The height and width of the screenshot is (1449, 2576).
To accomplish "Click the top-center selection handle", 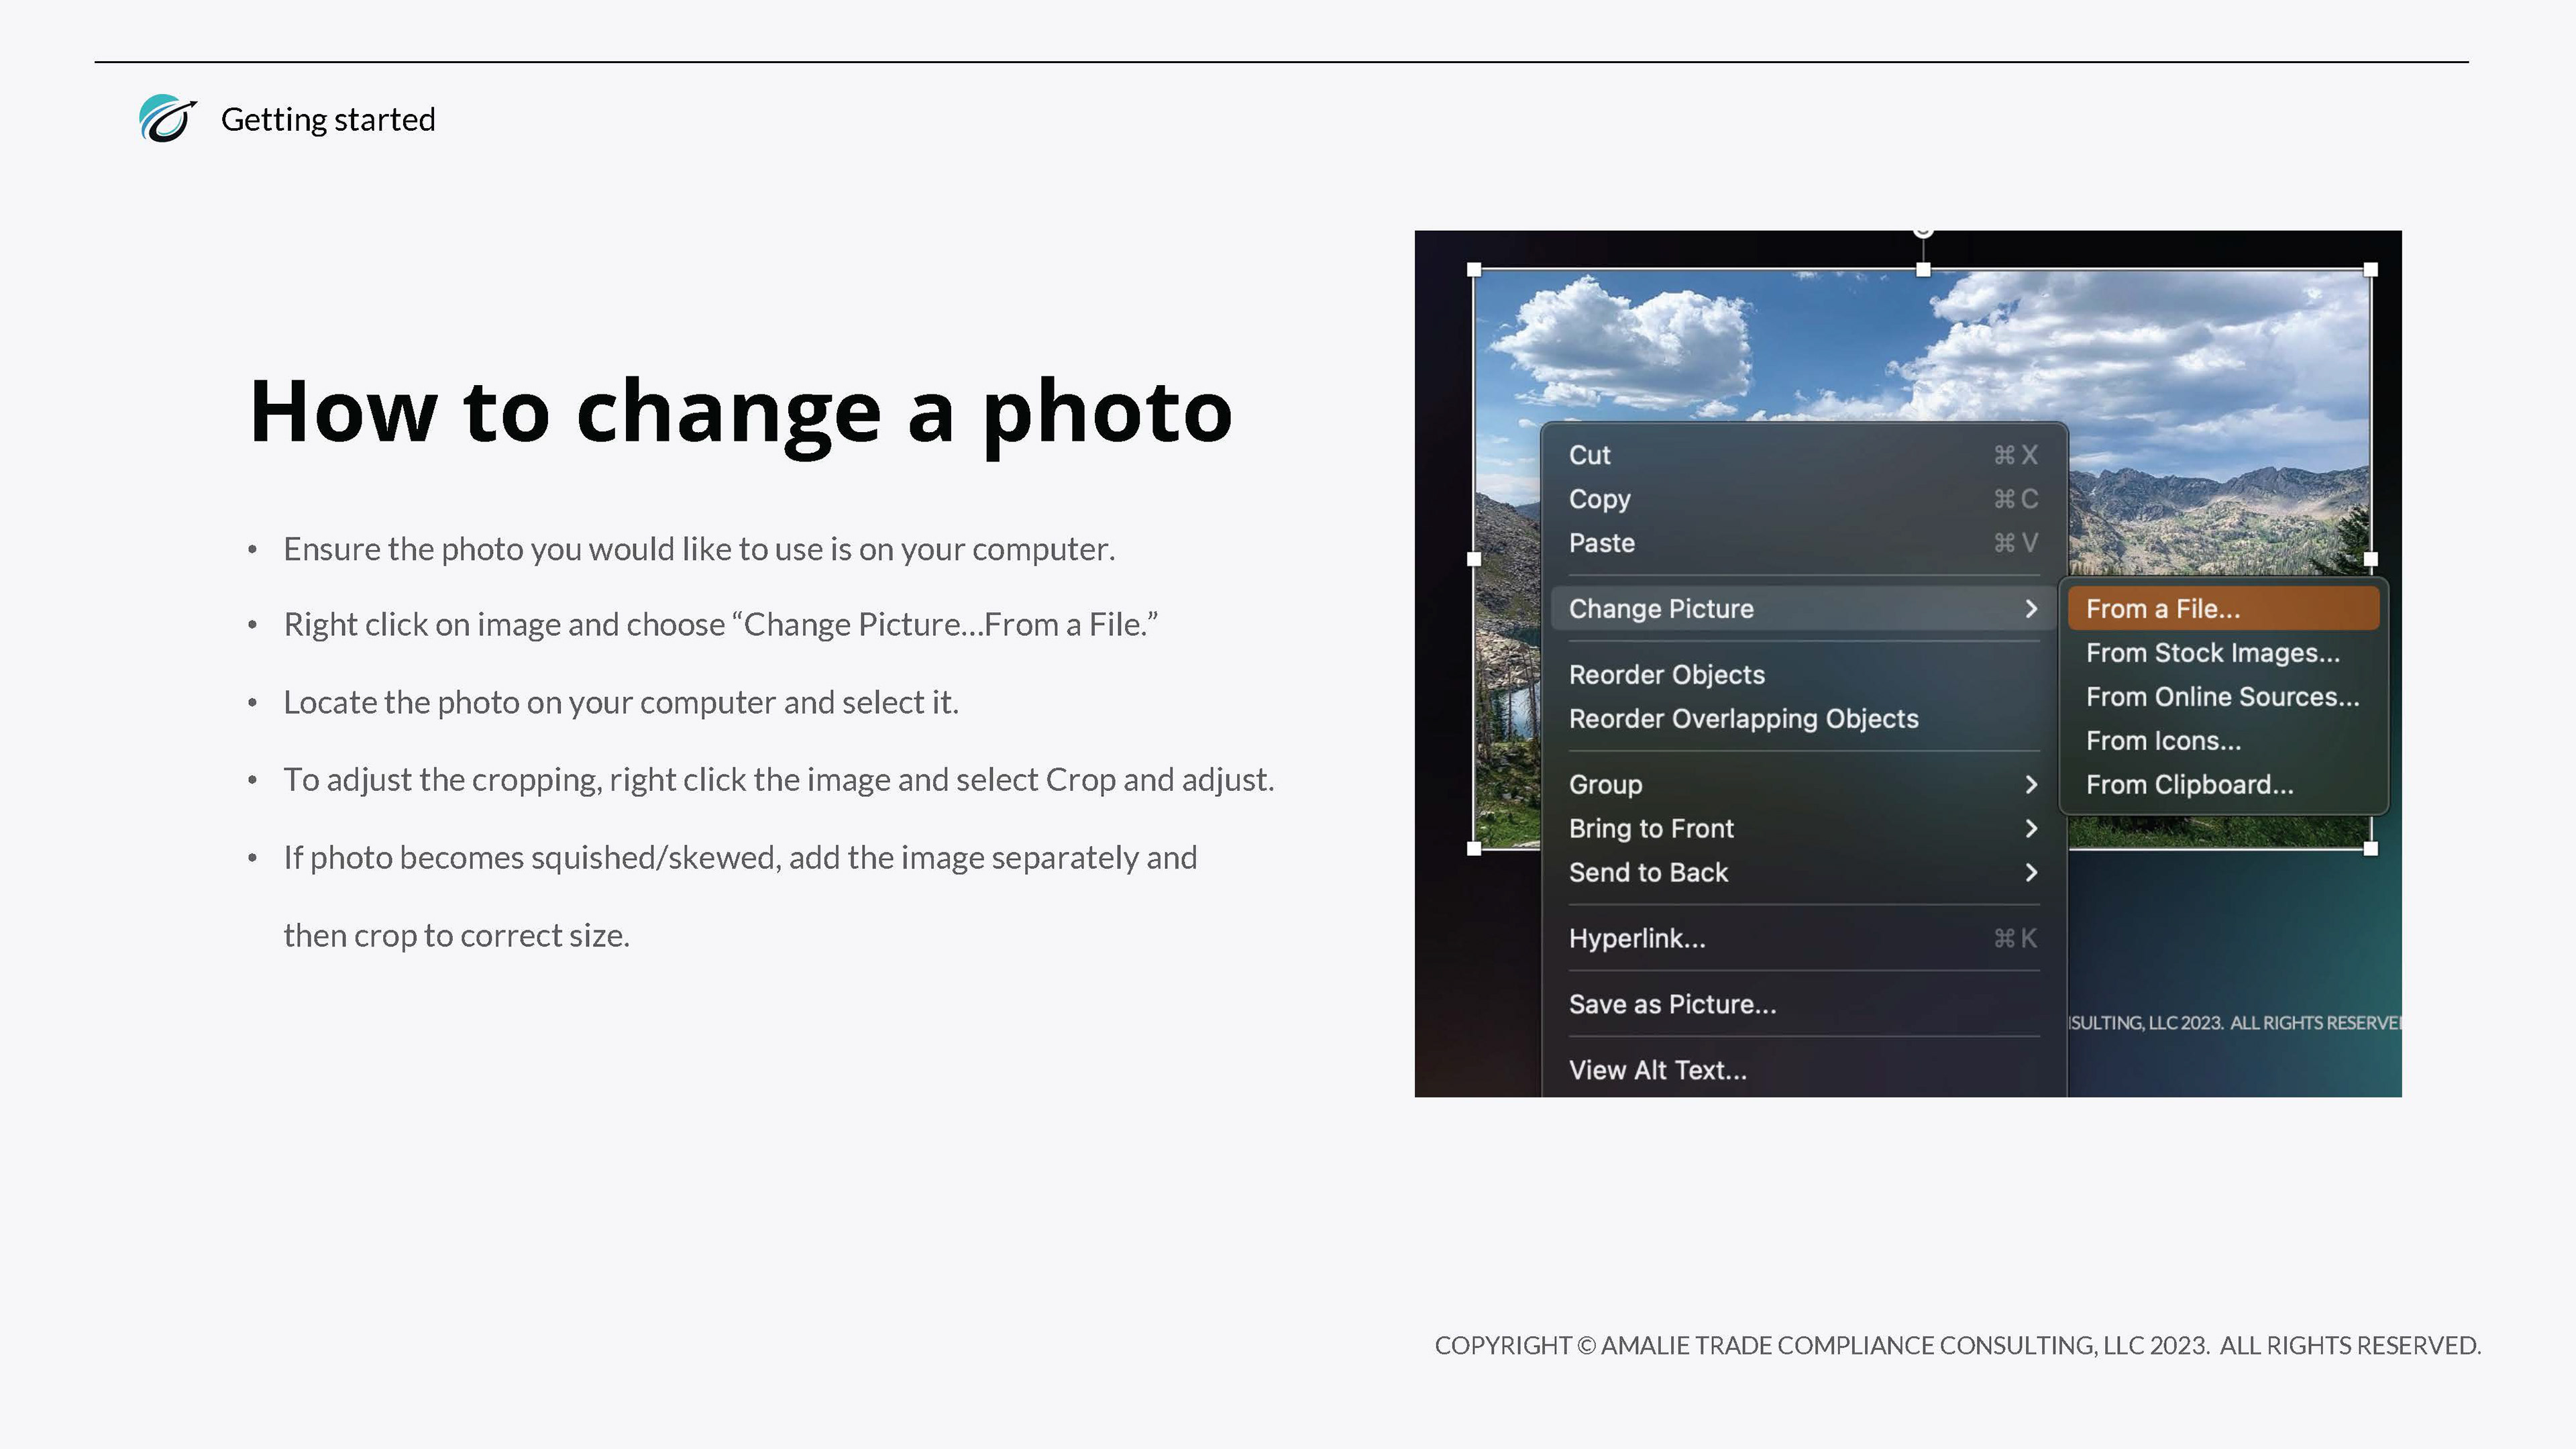I will (1923, 270).
